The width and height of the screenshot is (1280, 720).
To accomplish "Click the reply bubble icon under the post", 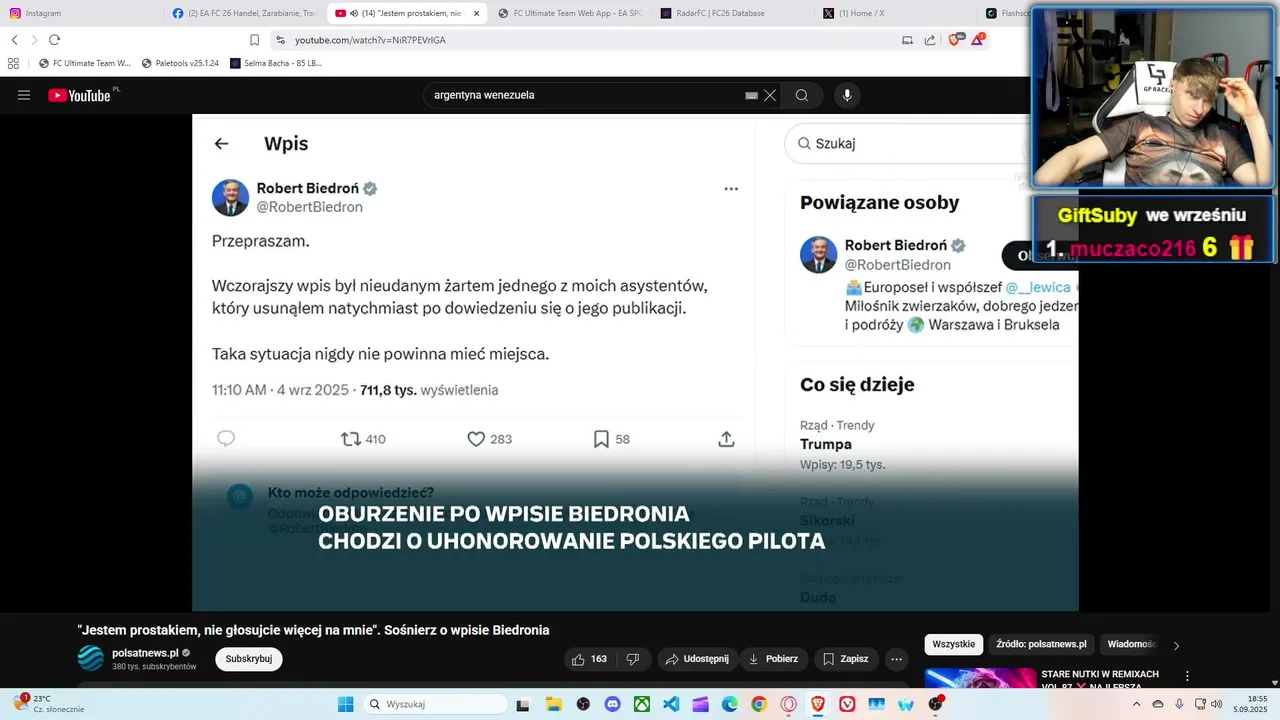I will coord(226,439).
